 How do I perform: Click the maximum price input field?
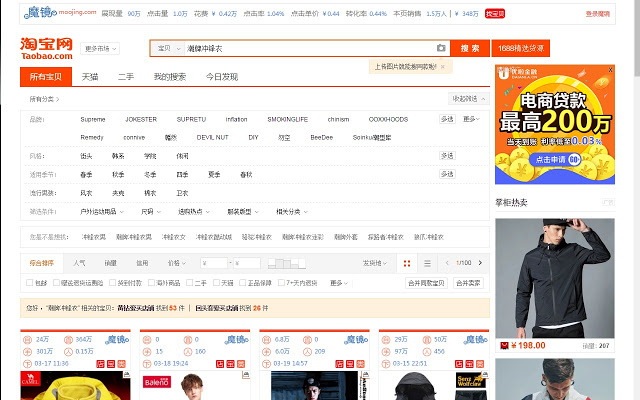(x=247, y=263)
